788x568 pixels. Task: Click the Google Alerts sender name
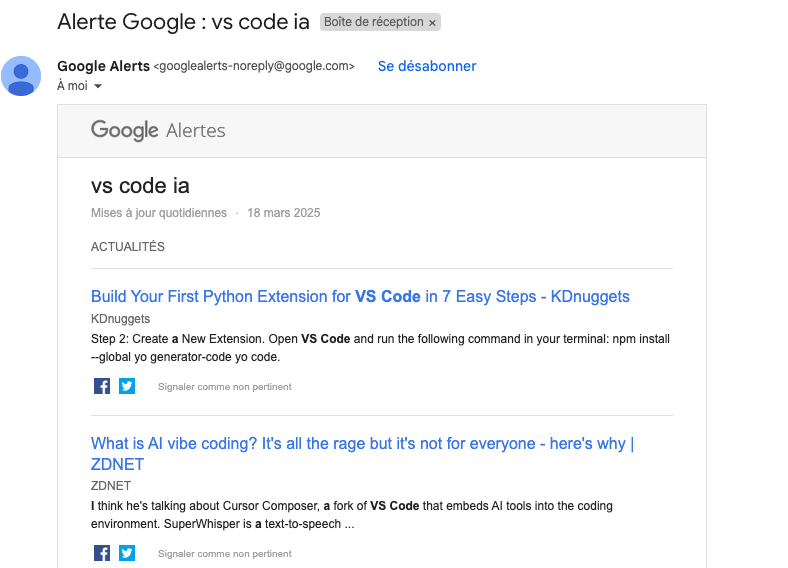point(103,66)
